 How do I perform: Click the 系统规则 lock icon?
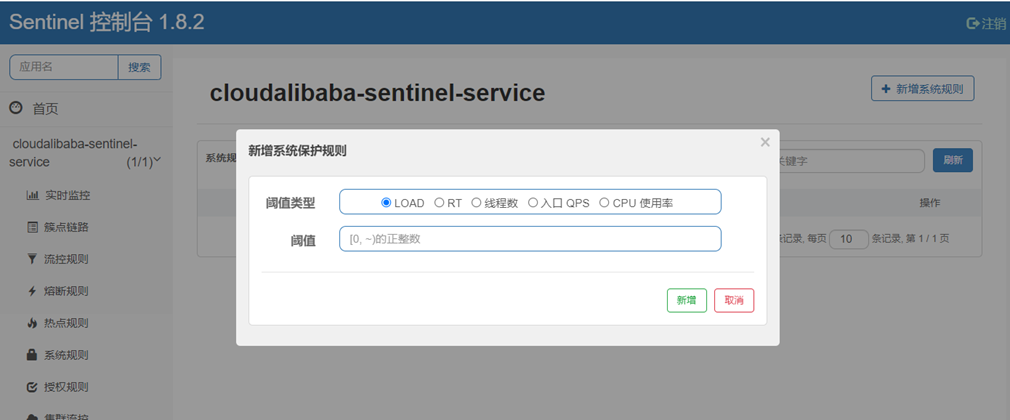(x=32, y=355)
